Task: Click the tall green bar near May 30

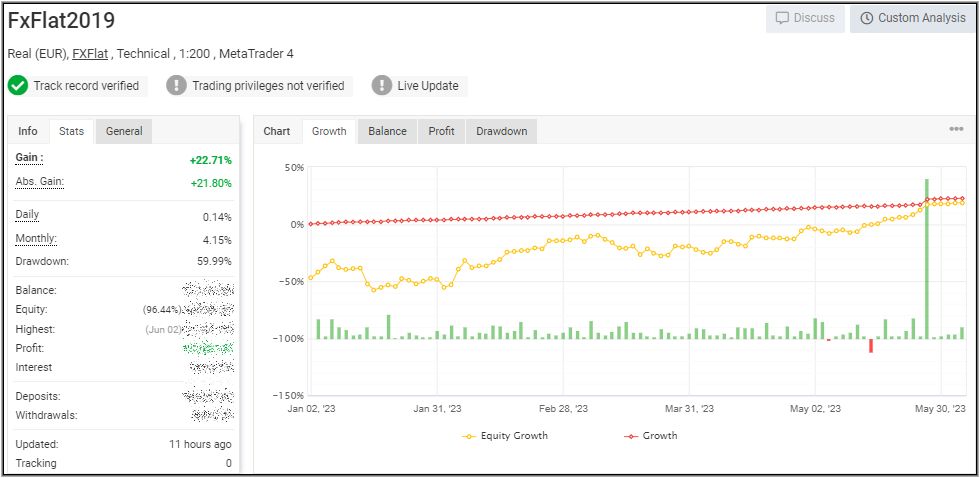Action: 927,258
